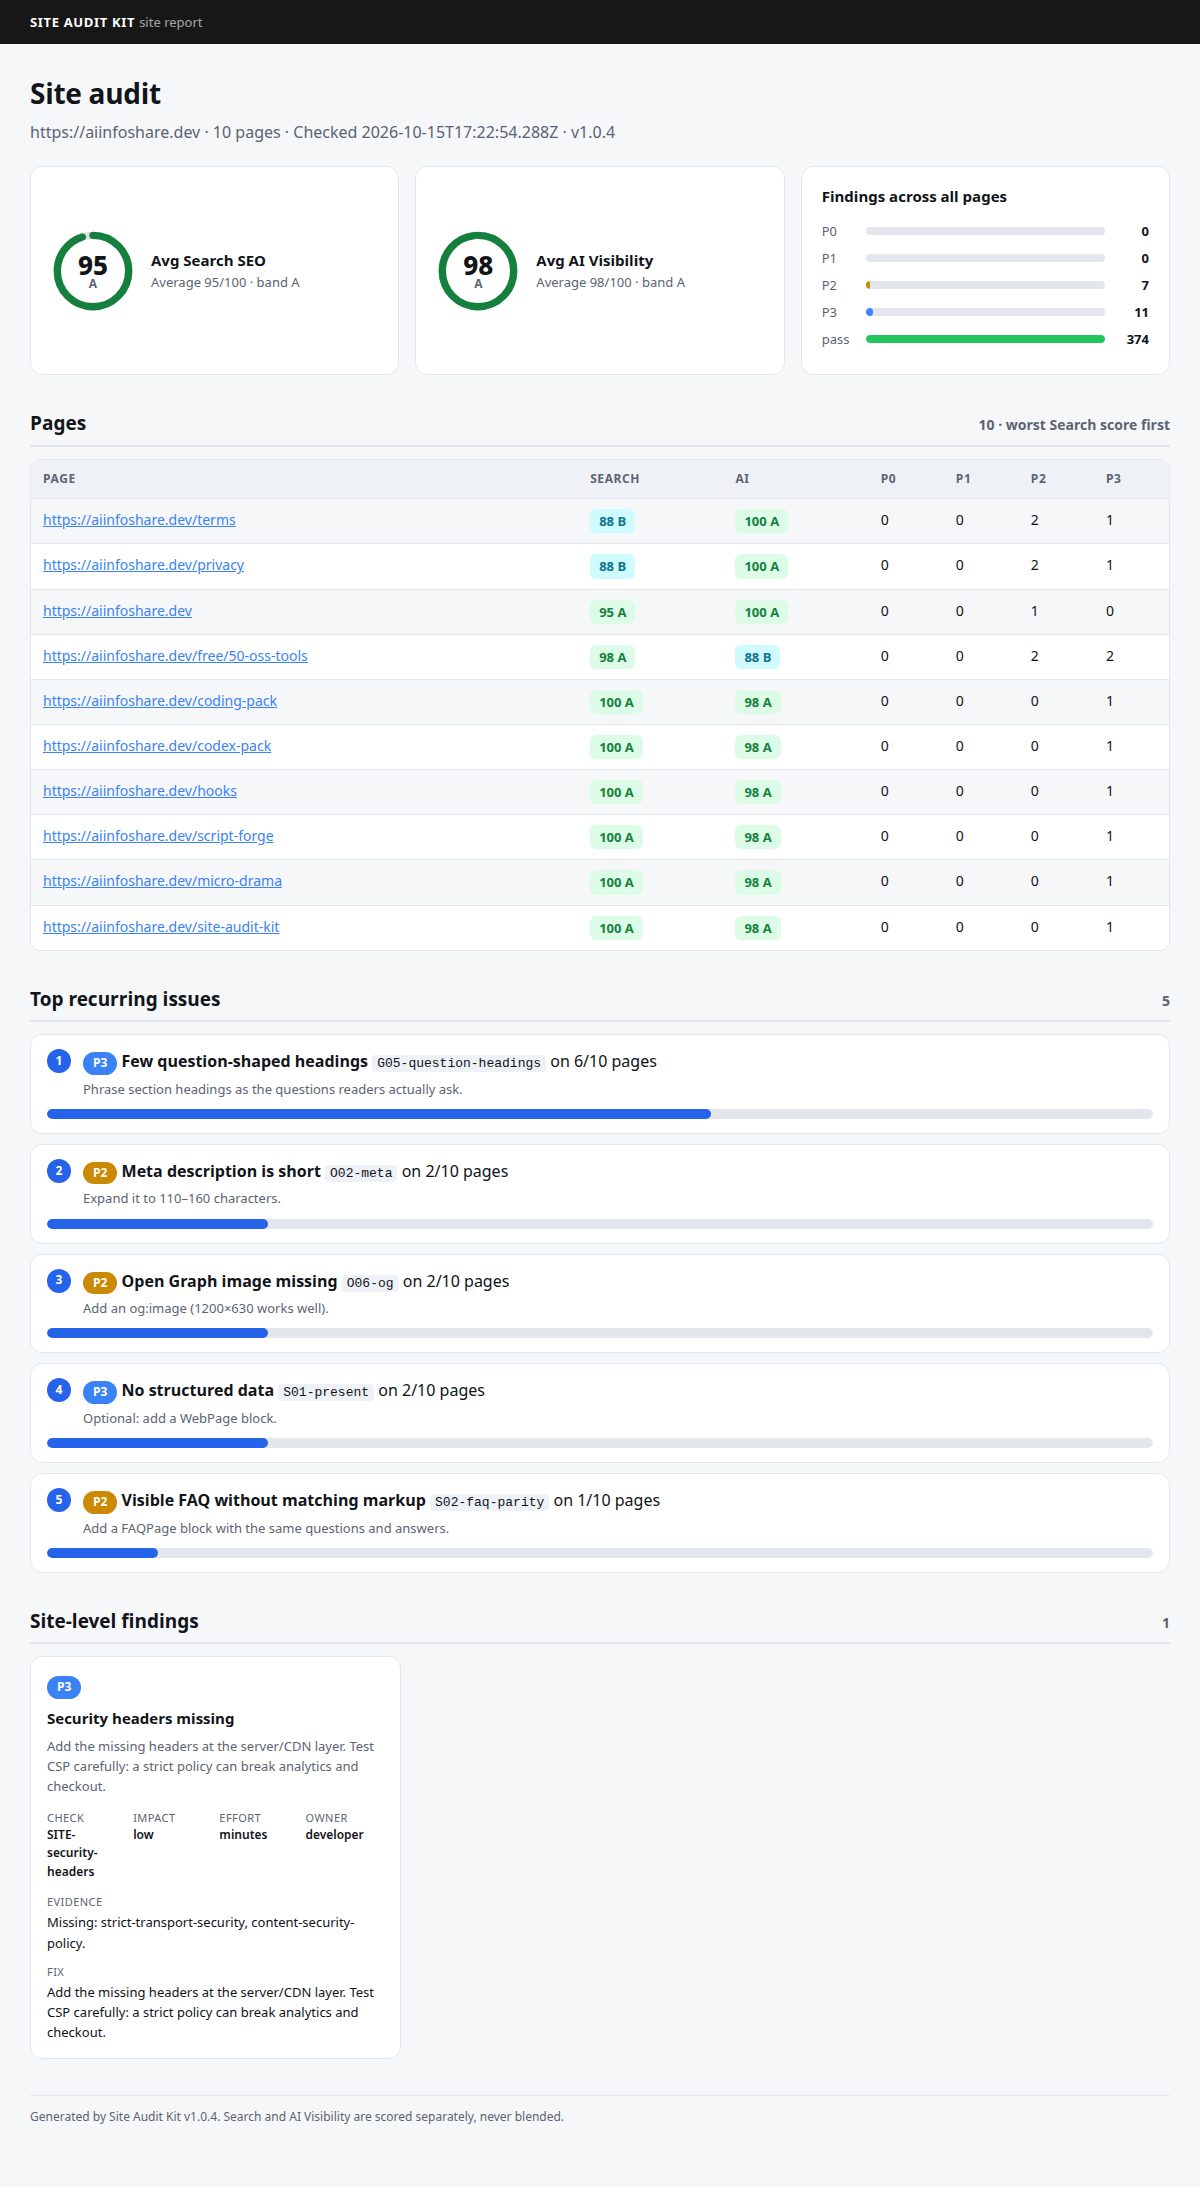The width and height of the screenshot is (1200, 2187).
Task: Open the site-audit-kit page link
Action: pyautogui.click(x=161, y=927)
